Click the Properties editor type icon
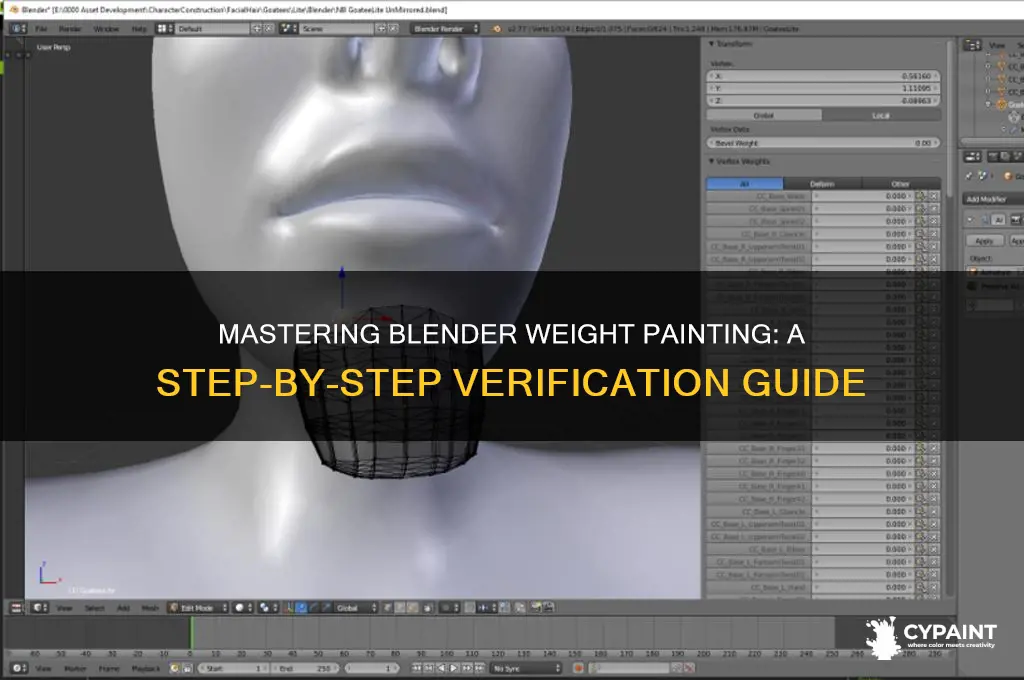This screenshot has width=1024, height=680. (972, 157)
